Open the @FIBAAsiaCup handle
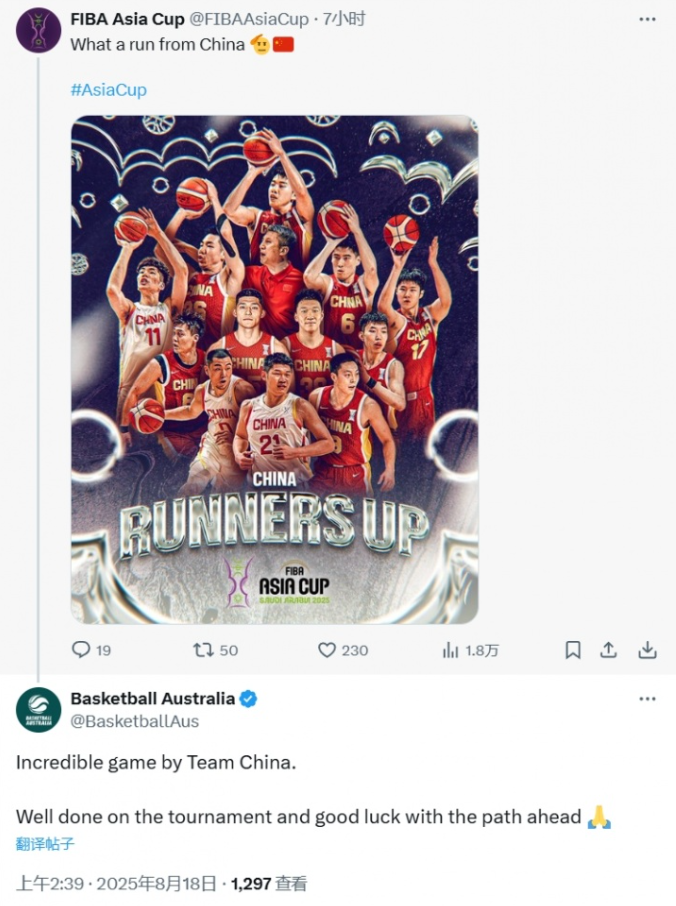Viewport: 676px width, 906px height. 249,19
